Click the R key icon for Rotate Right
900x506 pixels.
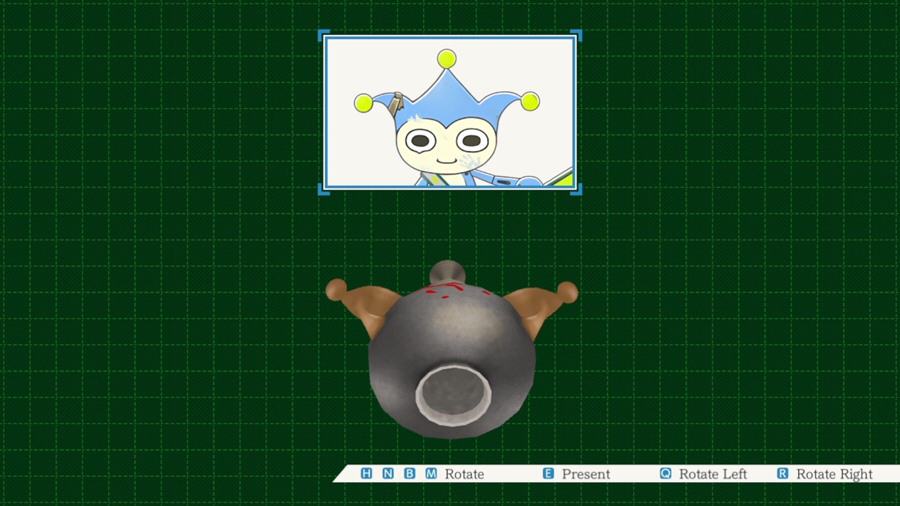[782, 473]
